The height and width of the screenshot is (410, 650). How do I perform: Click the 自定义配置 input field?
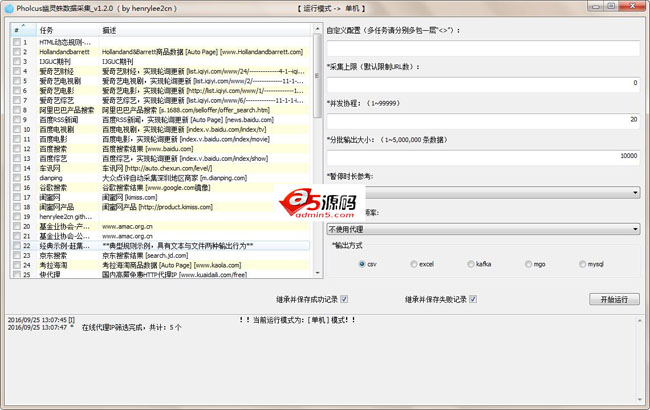click(x=483, y=49)
